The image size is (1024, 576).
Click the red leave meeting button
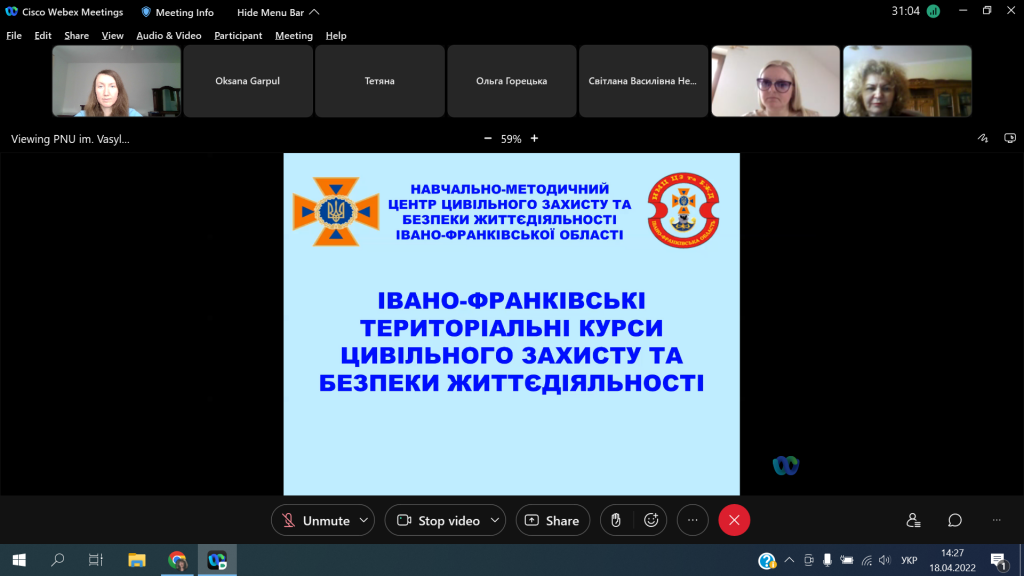[x=734, y=520]
